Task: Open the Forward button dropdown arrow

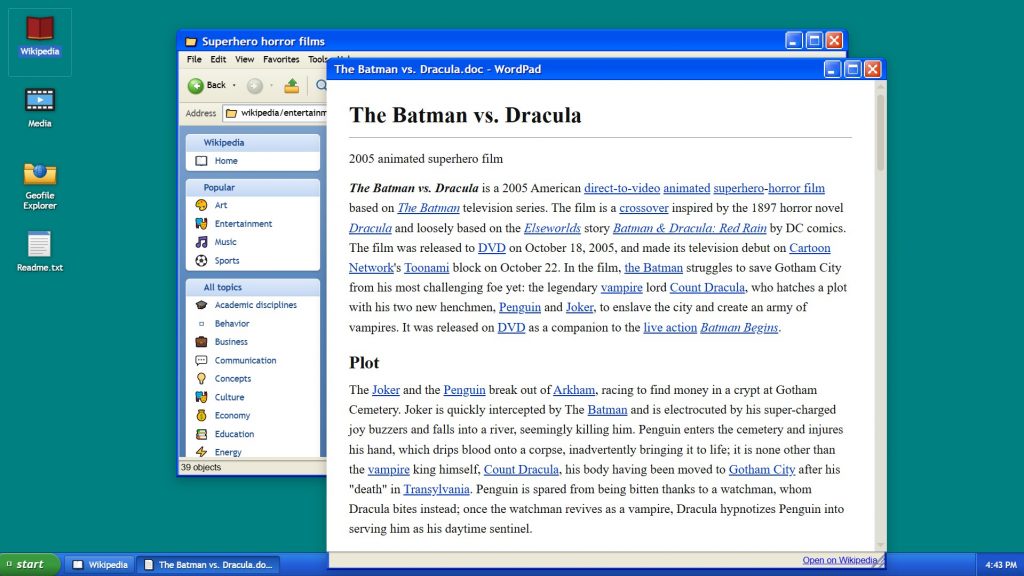Action: (271, 86)
